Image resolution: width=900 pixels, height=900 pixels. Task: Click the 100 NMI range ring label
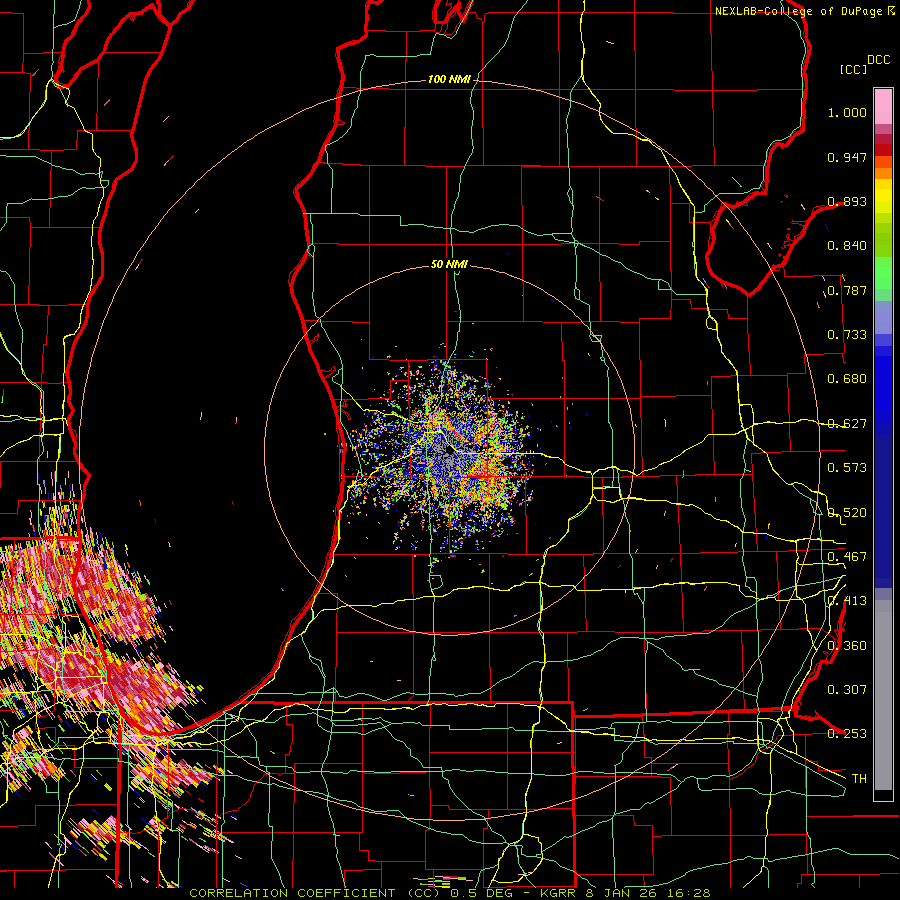[x=449, y=79]
